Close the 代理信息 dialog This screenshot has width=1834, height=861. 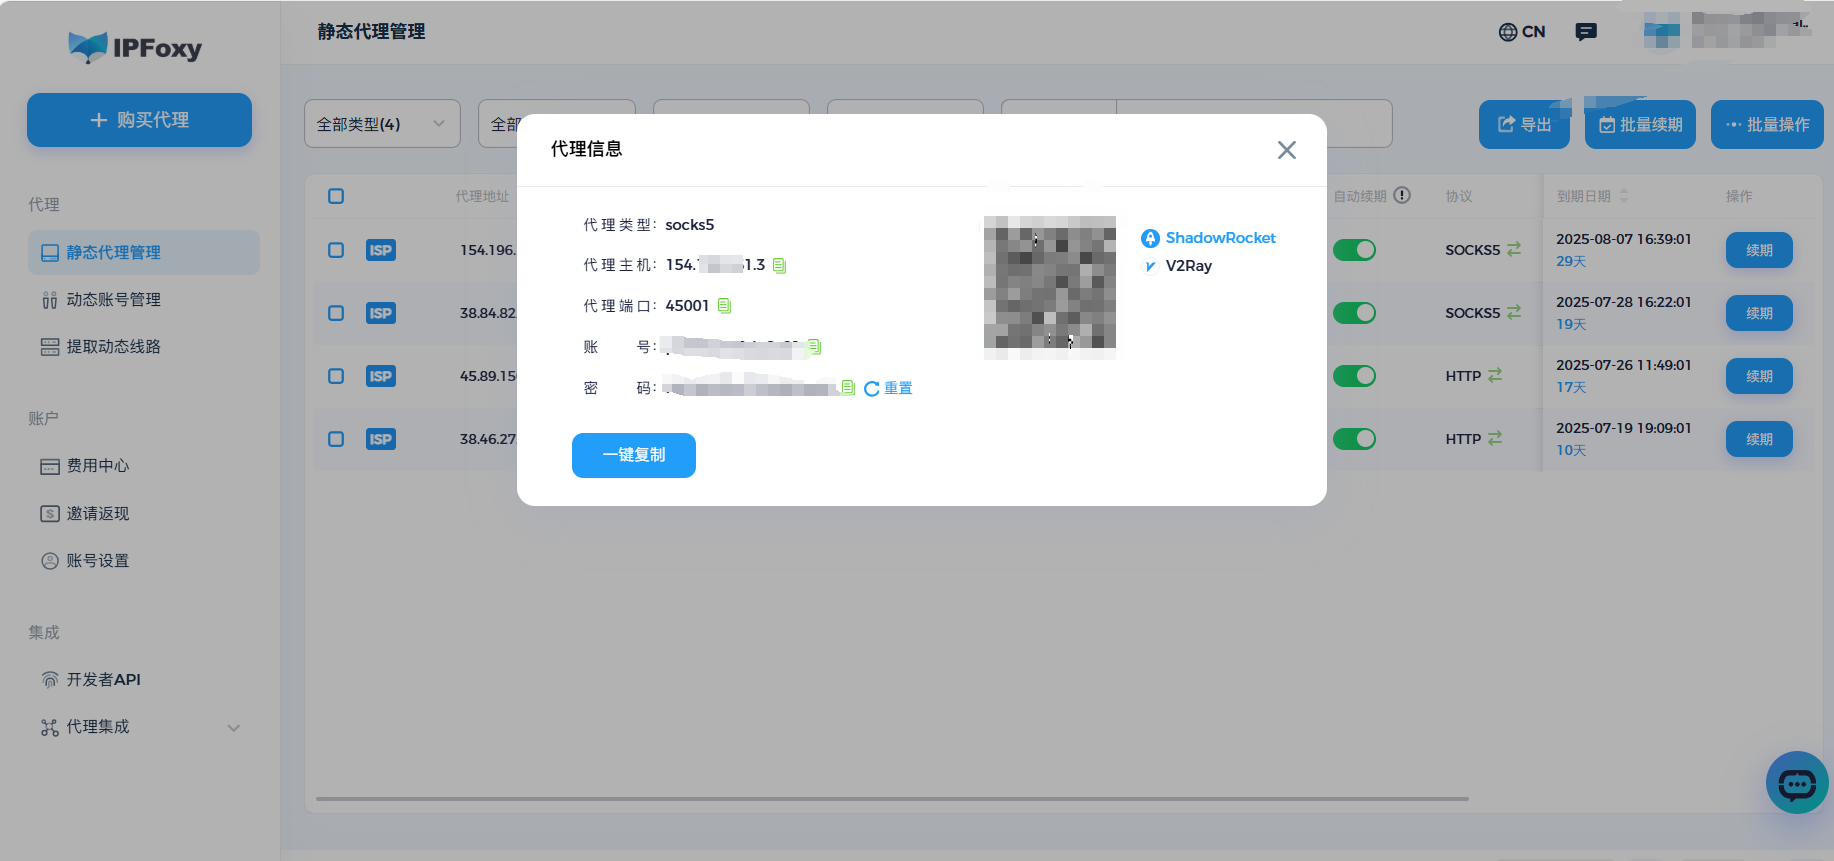1286,150
